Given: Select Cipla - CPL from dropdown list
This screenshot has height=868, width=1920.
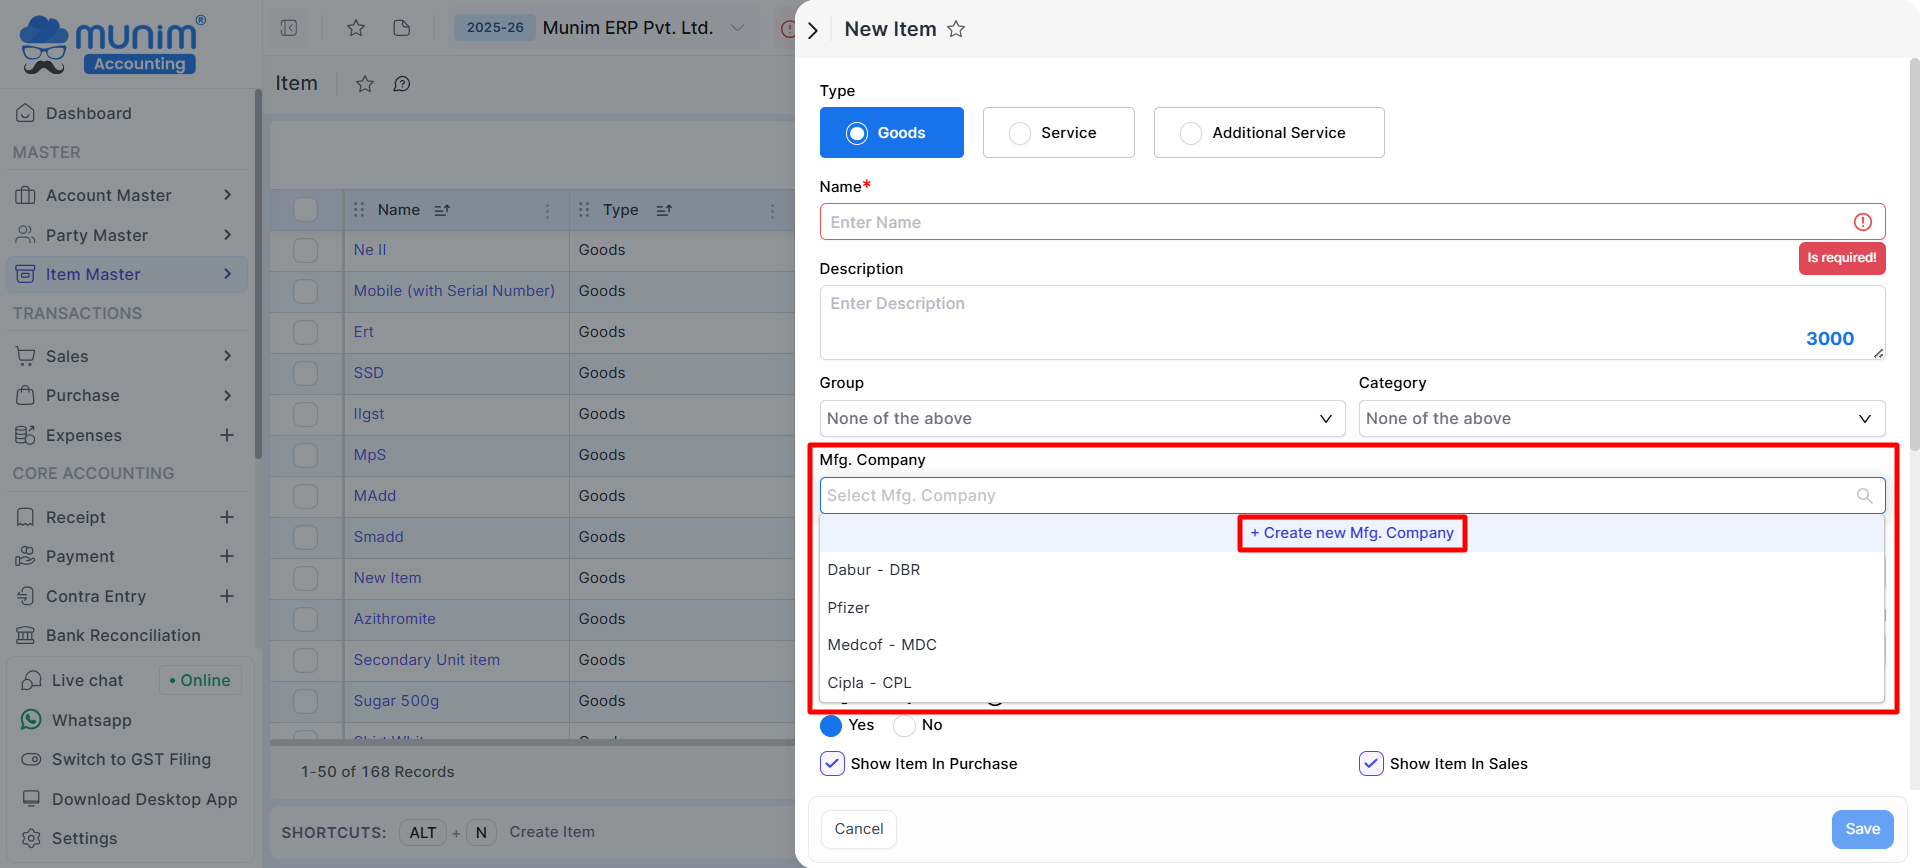Looking at the screenshot, I should pos(869,683).
